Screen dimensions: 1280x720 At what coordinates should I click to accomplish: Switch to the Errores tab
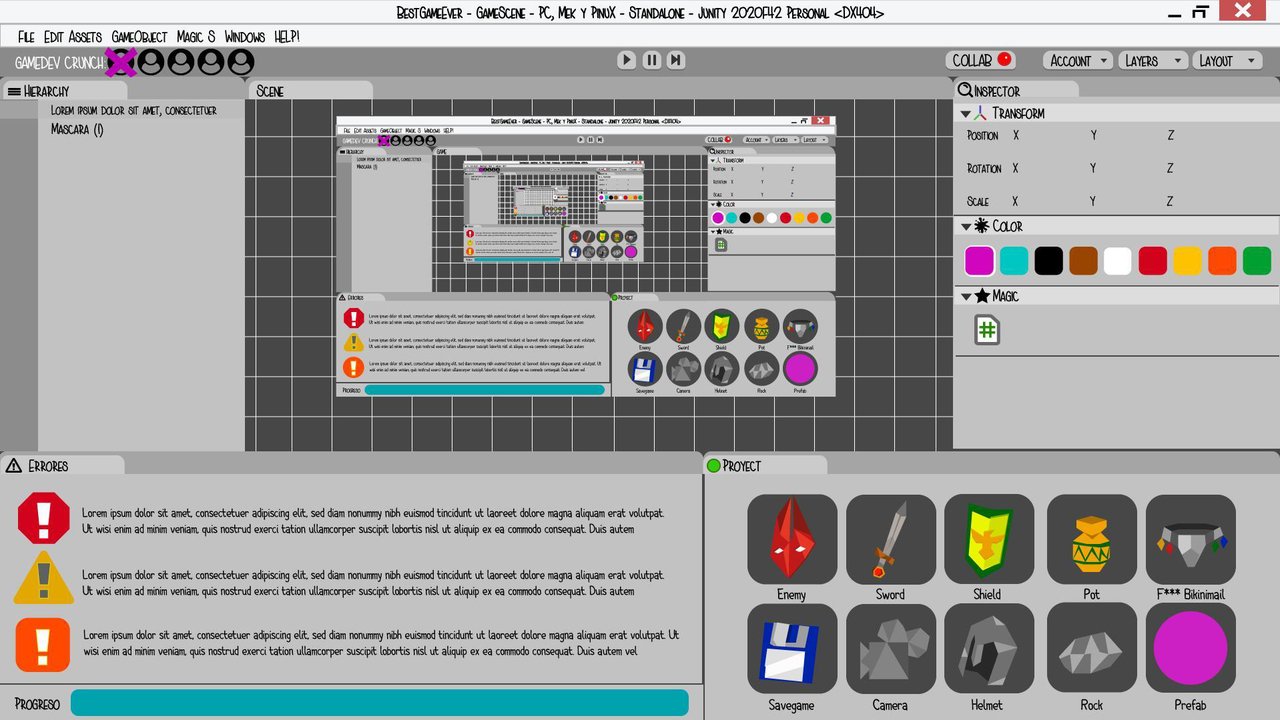click(x=62, y=466)
